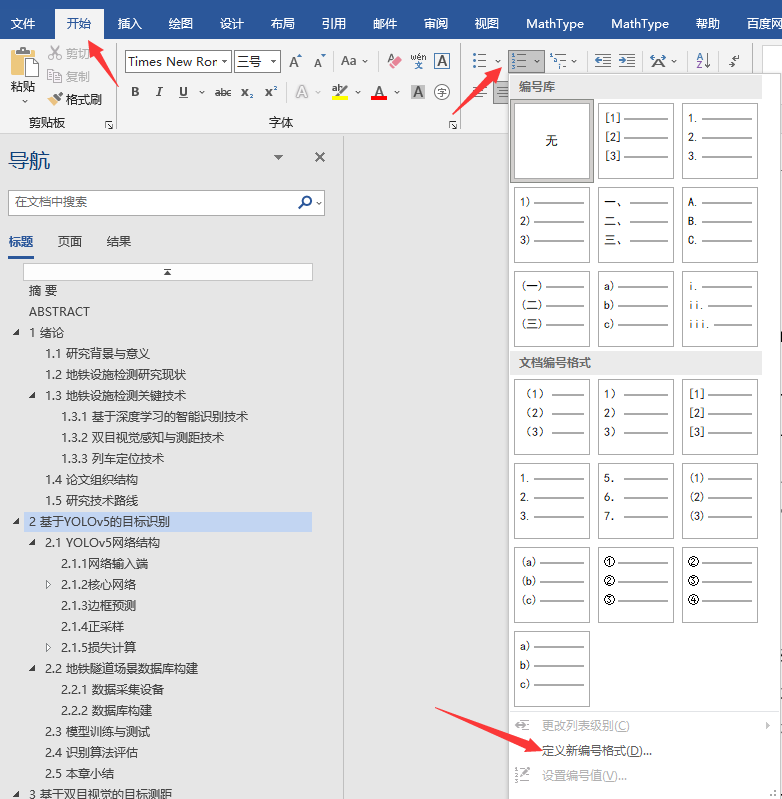Click the phonetic guide wén icon
The height and width of the screenshot is (799, 782).
(x=418, y=61)
